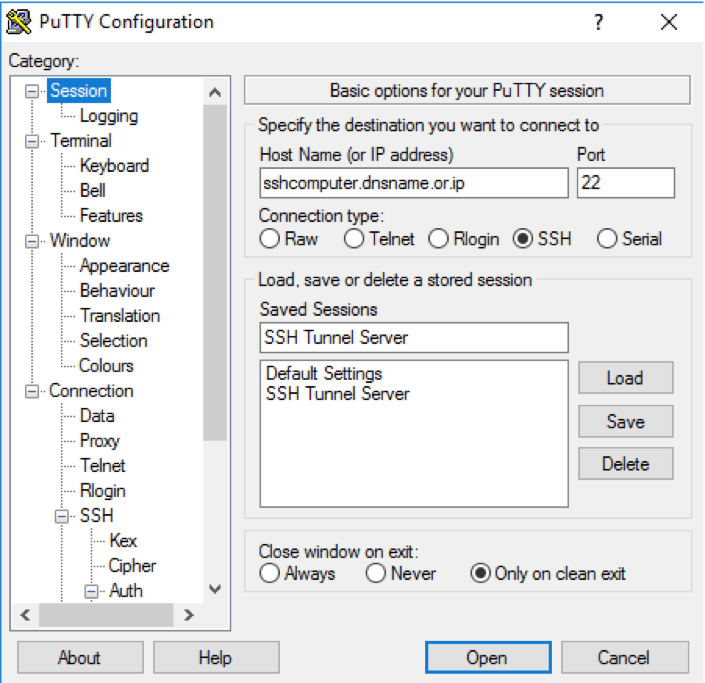Click the PuTTY icon in title bar
This screenshot has width=705, height=683.
(x=19, y=22)
